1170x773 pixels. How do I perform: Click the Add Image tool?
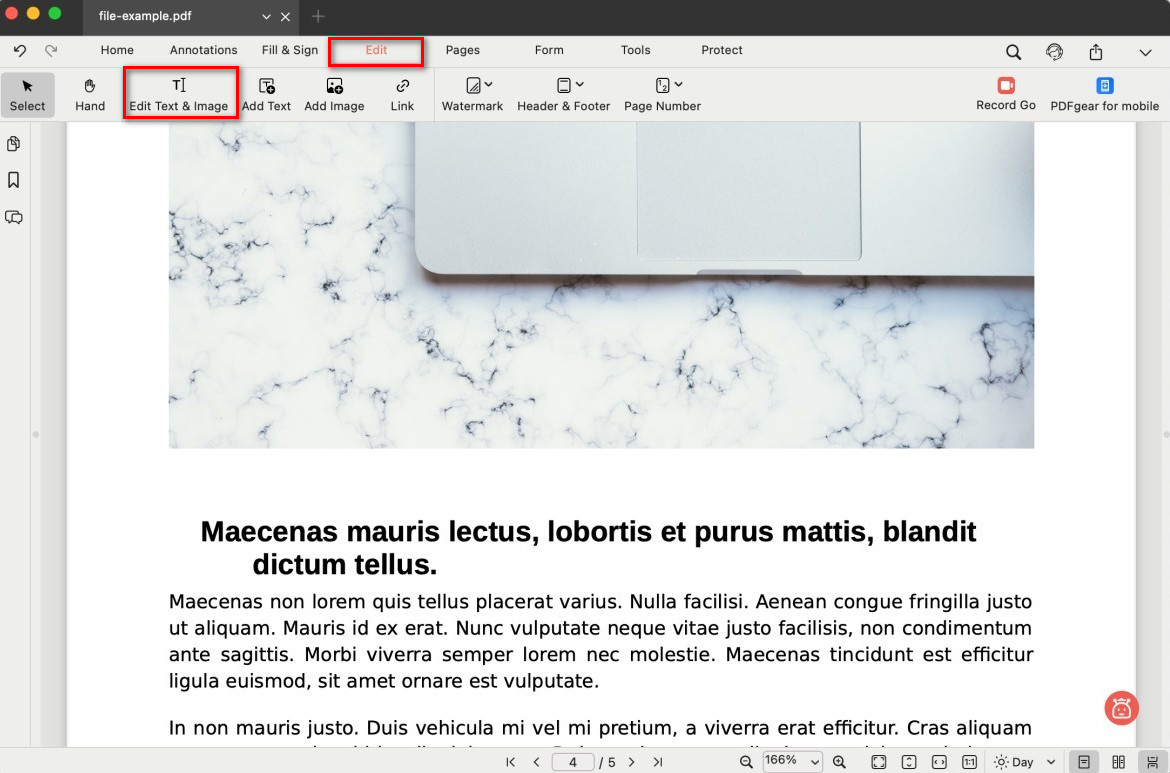334,95
